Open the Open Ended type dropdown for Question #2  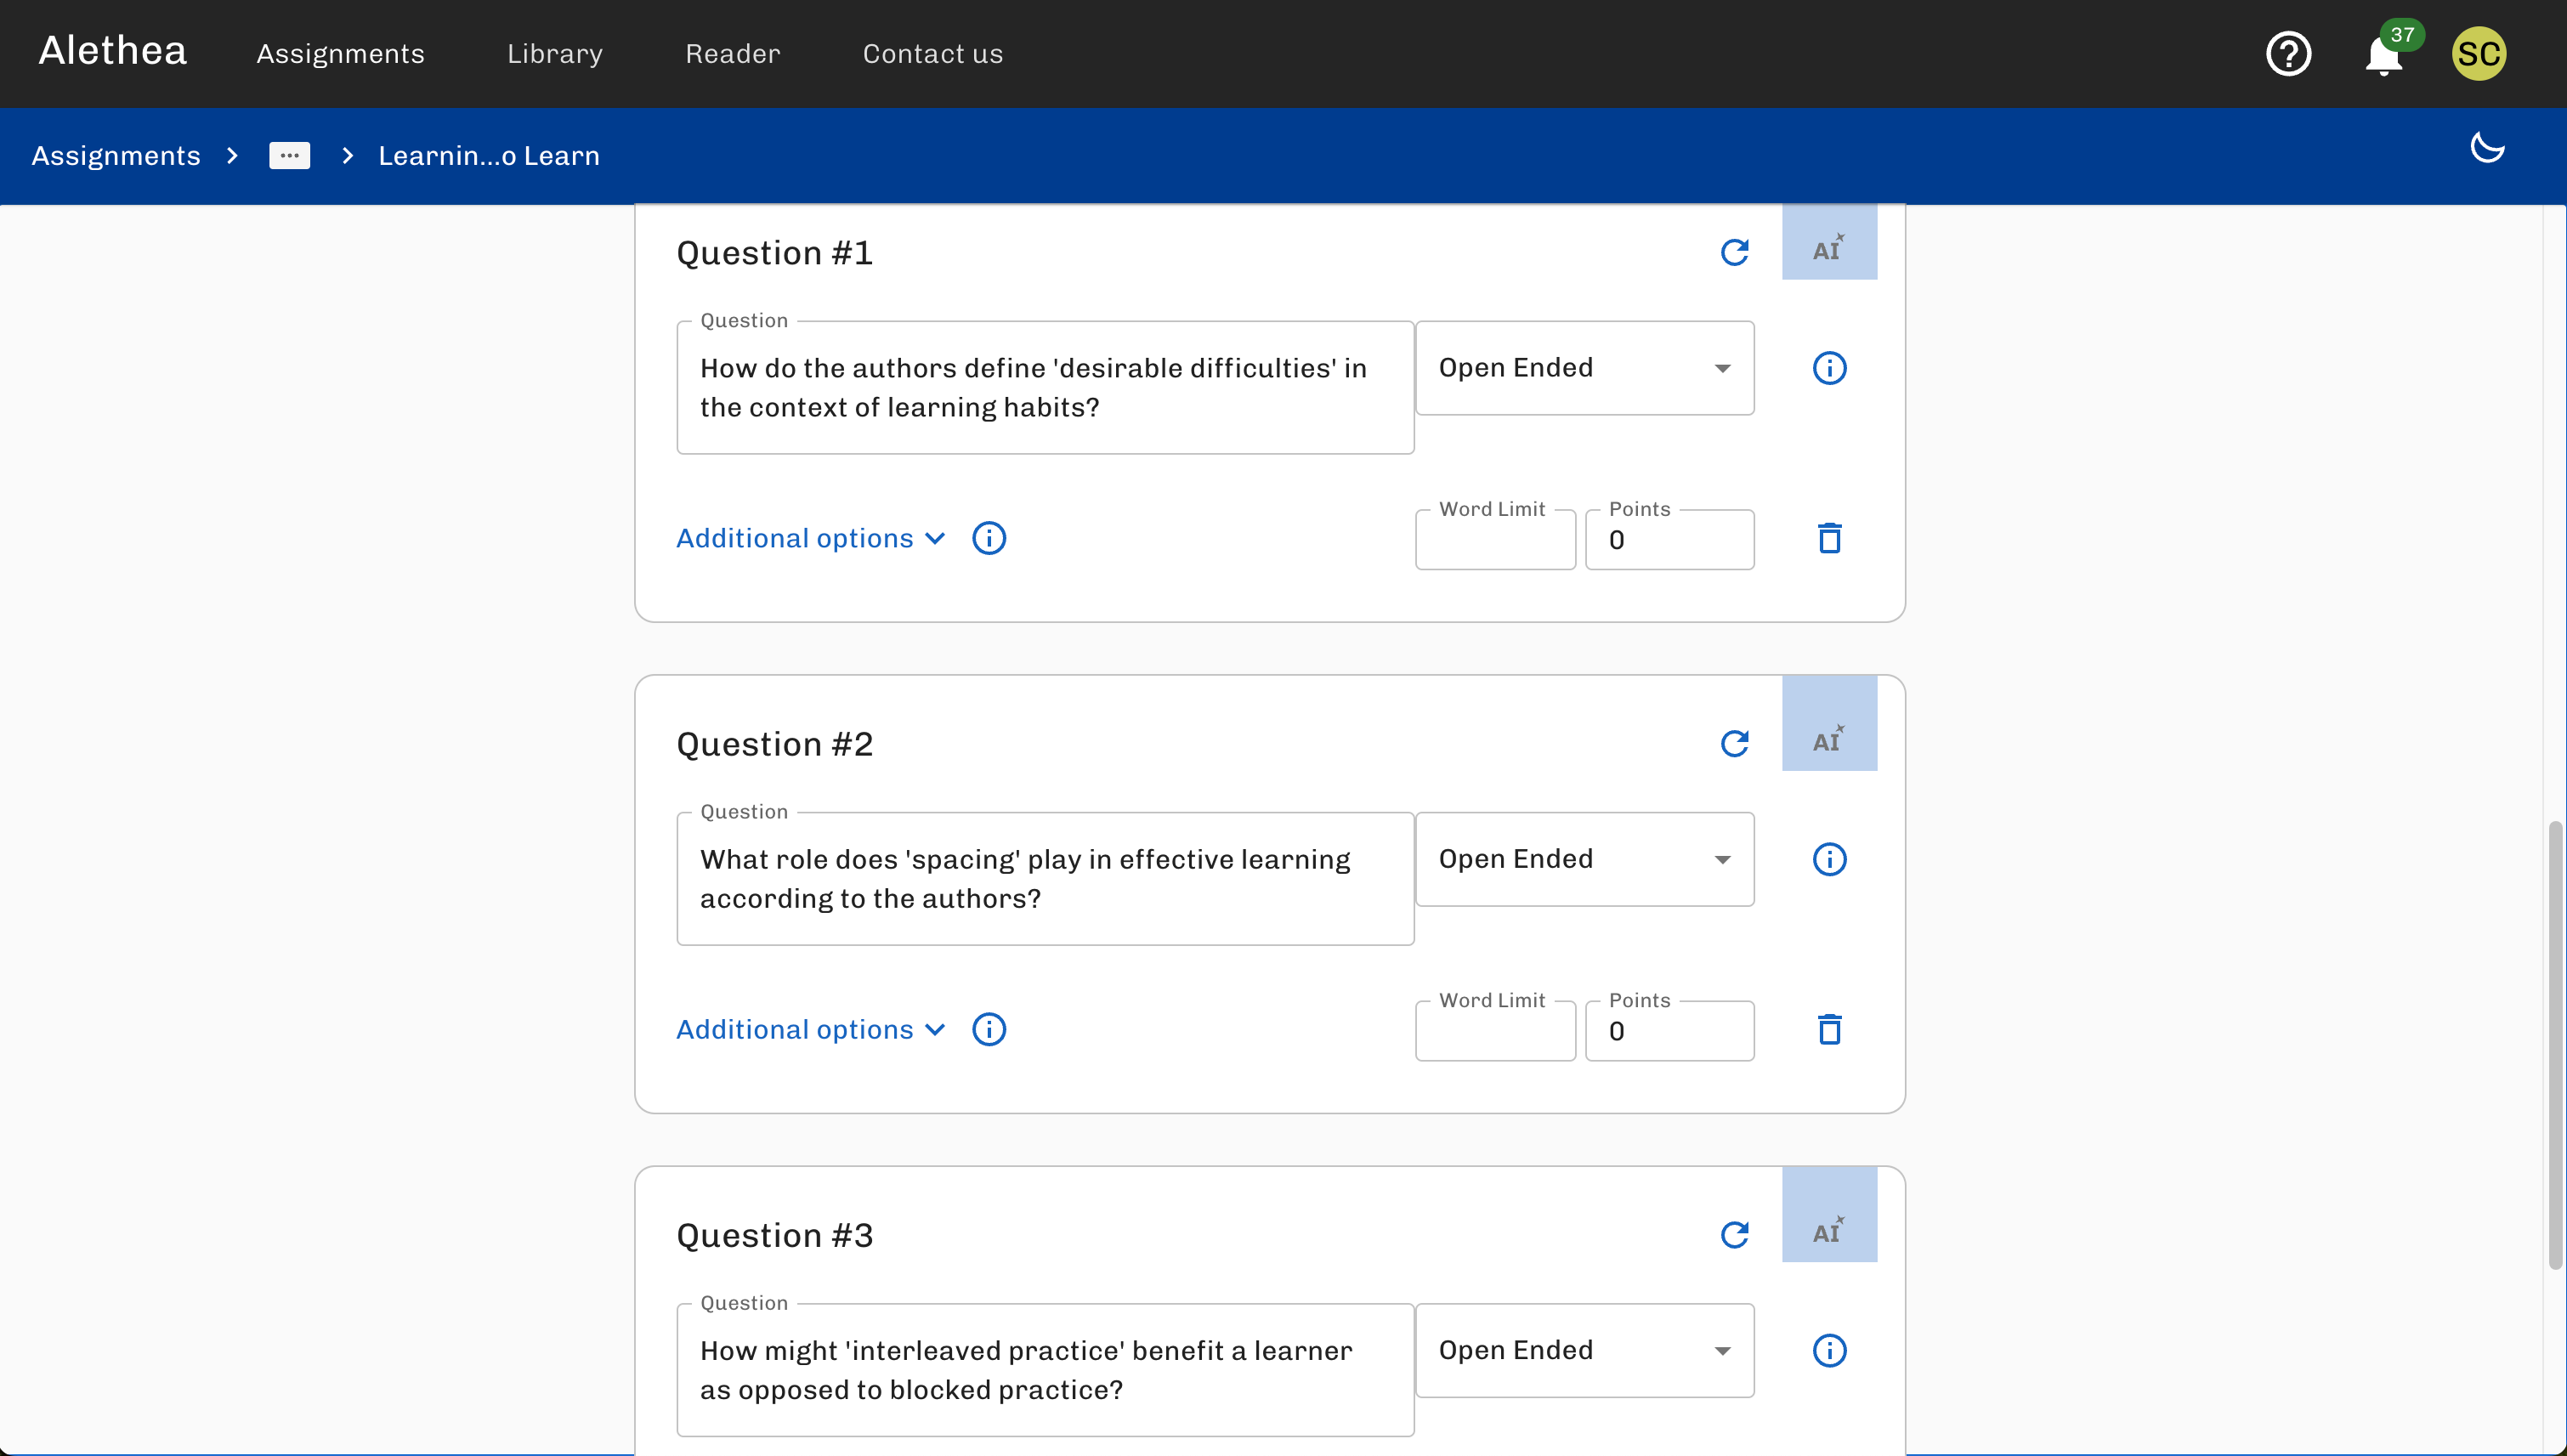pyautogui.click(x=1584, y=859)
